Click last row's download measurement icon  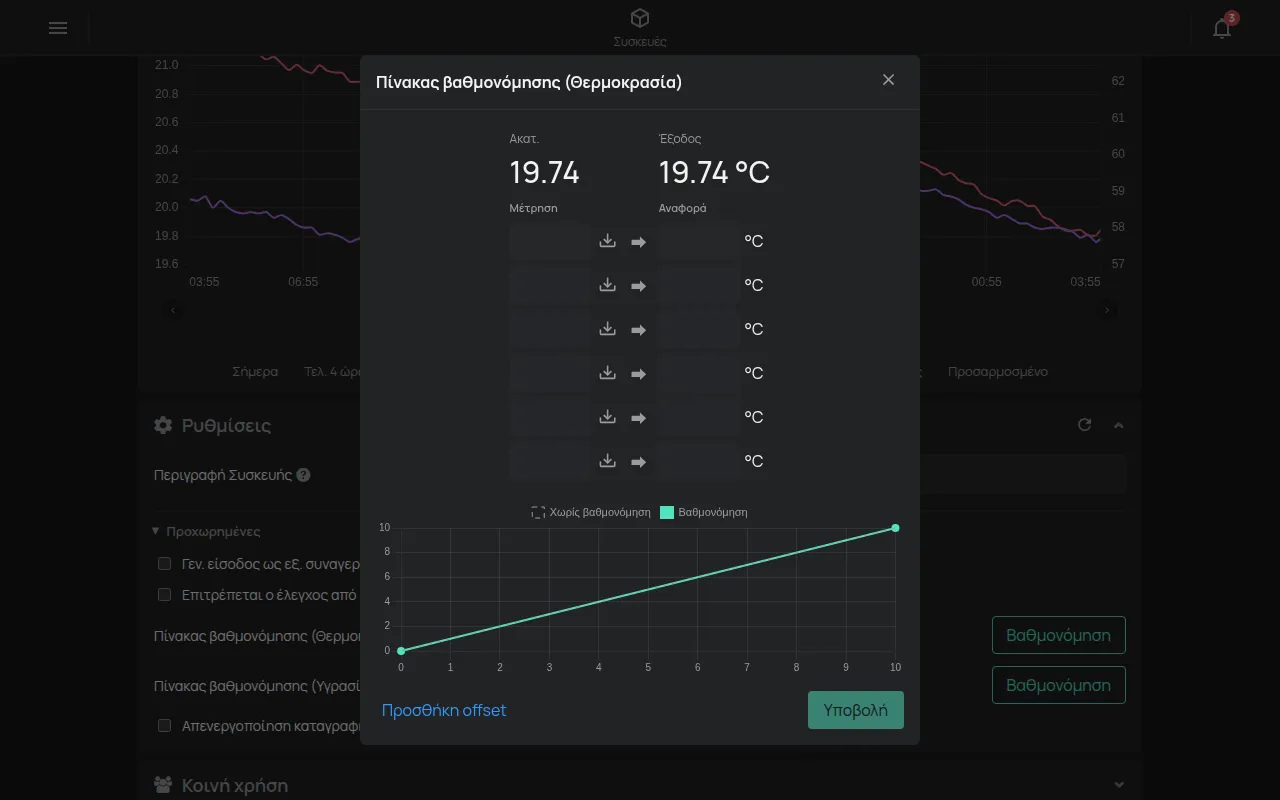coord(607,461)
